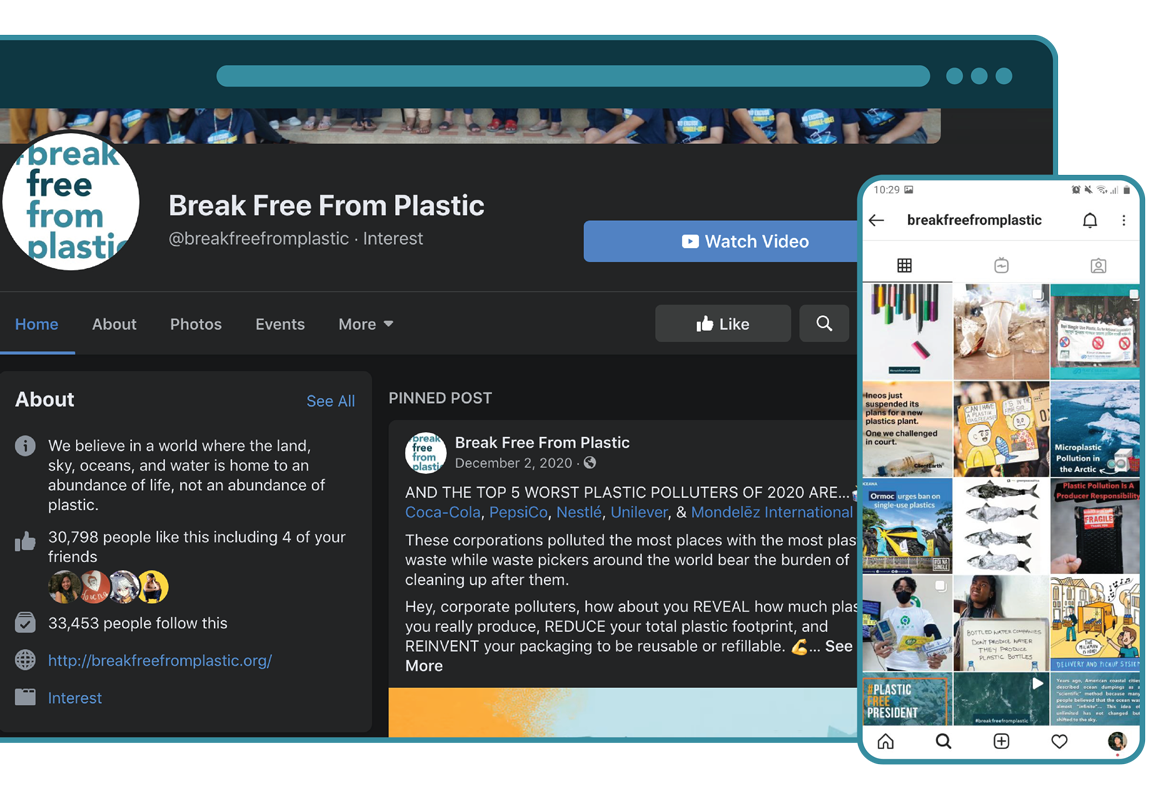Viewport: 1174px width, 787px height.
Task: Expand the More dropdown menu
Action: pos(365,324)
